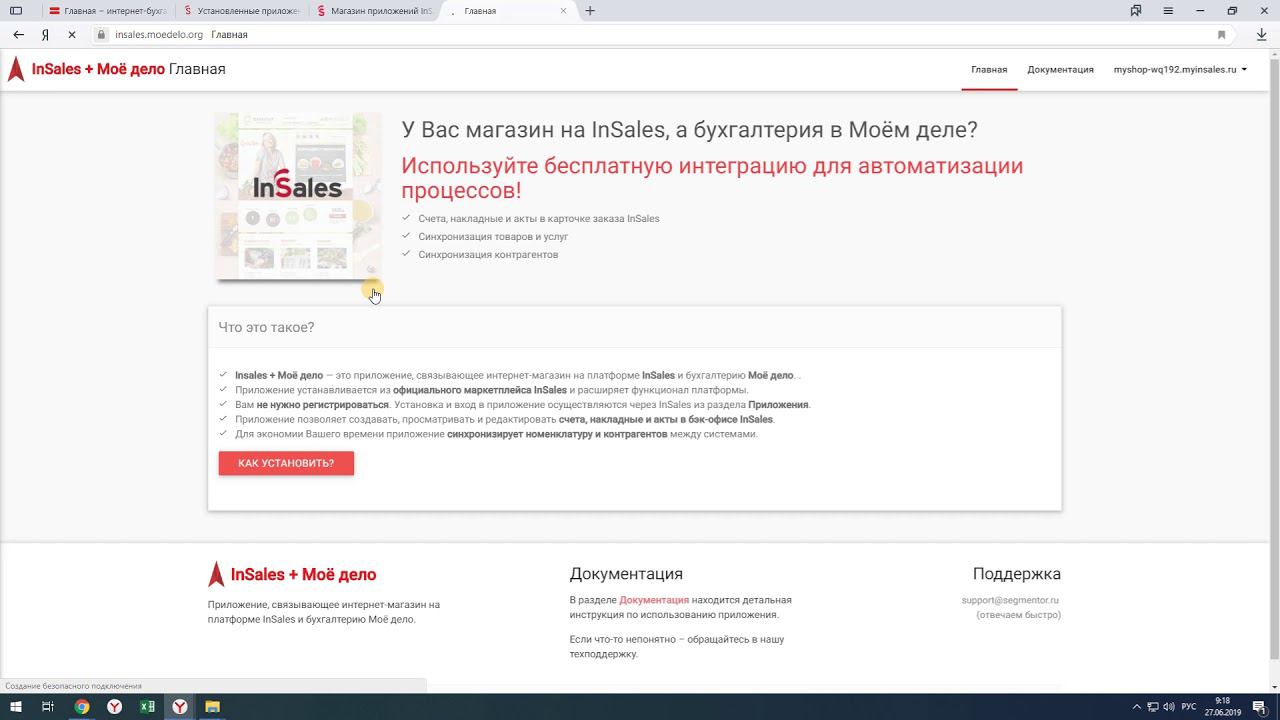Expand the myshop-wq192.myinsales.ru dropdown
Image resolution: width=1280 pixels, height=720 pixels.
1180,70
